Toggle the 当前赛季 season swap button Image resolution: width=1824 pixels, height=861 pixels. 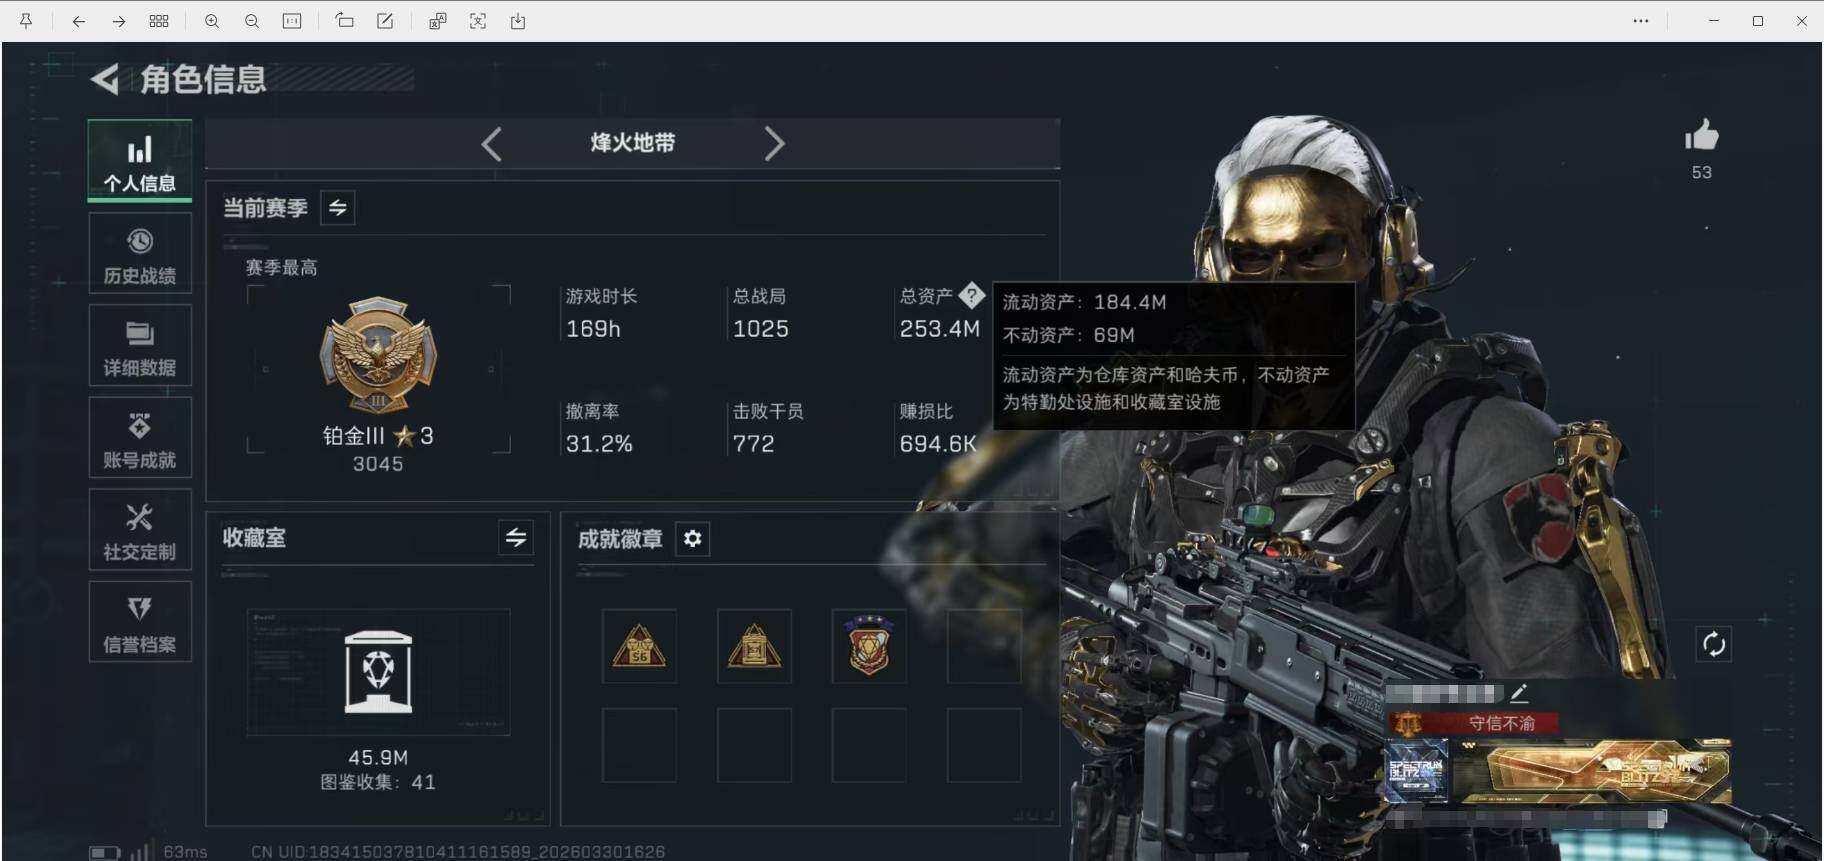pyautogui.click(x=338, y=208)
